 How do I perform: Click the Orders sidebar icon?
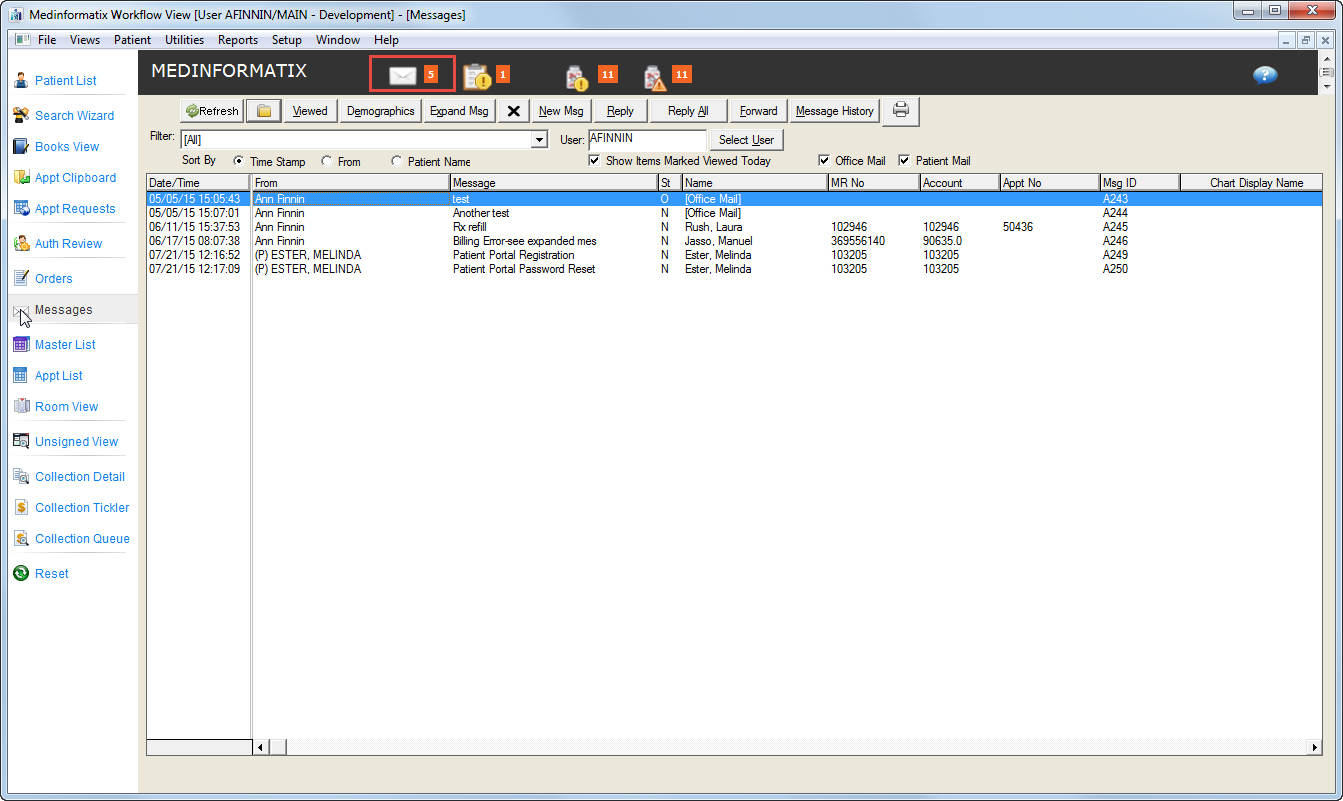pyautogui.click(x=21, y=278)
